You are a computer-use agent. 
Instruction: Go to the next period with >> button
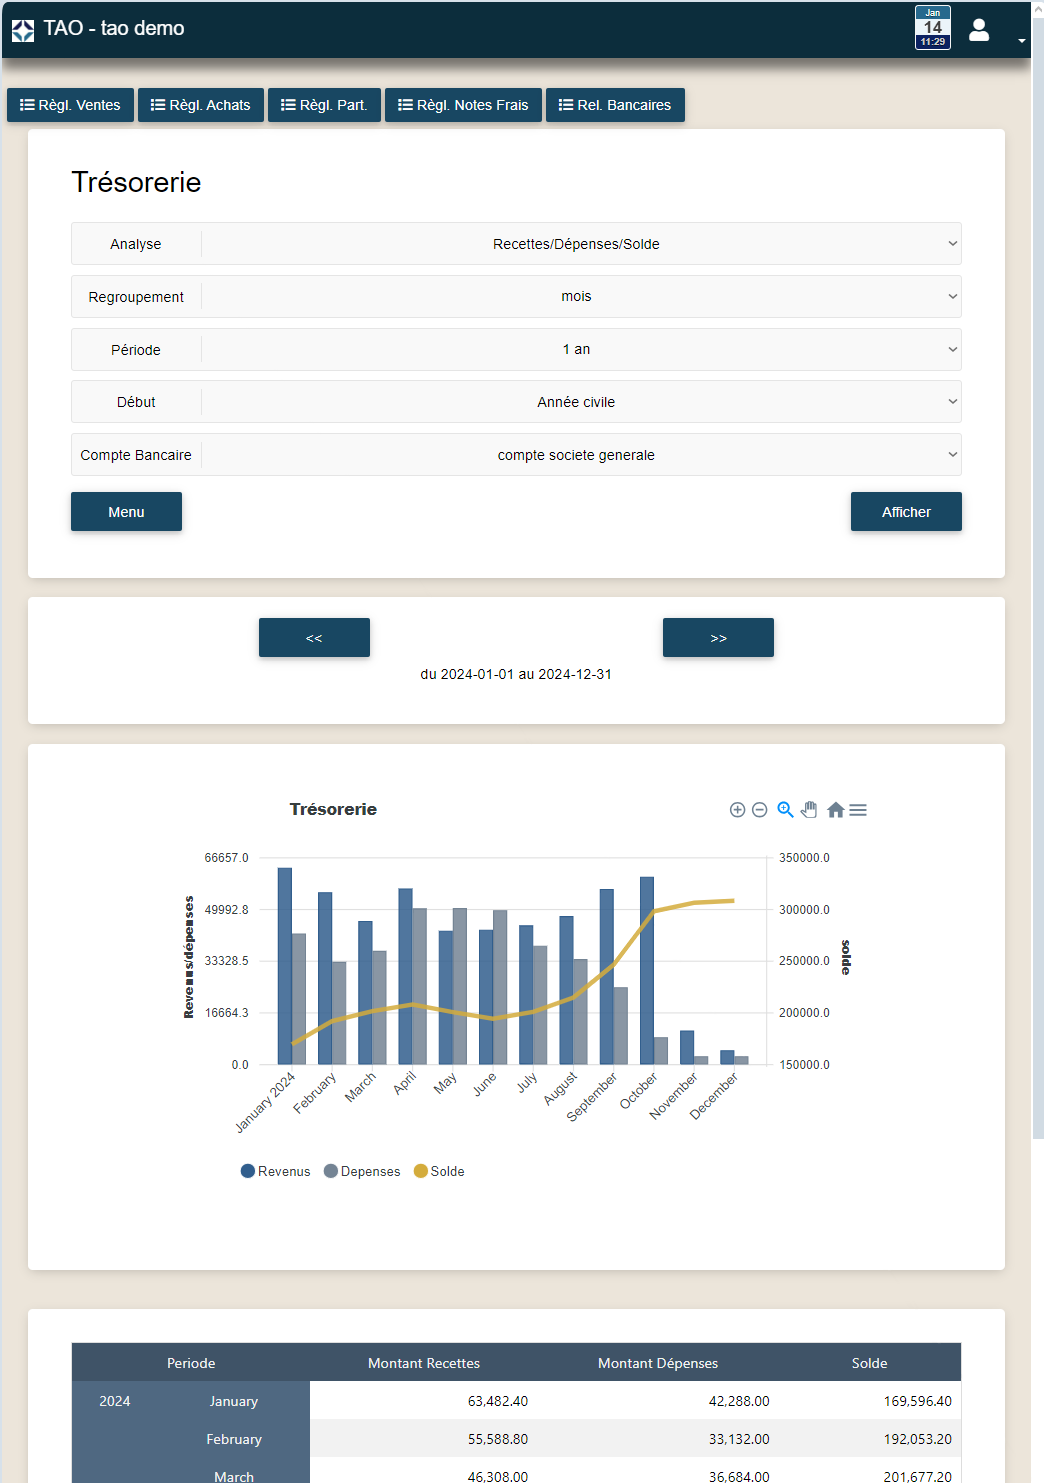point(718,638)
